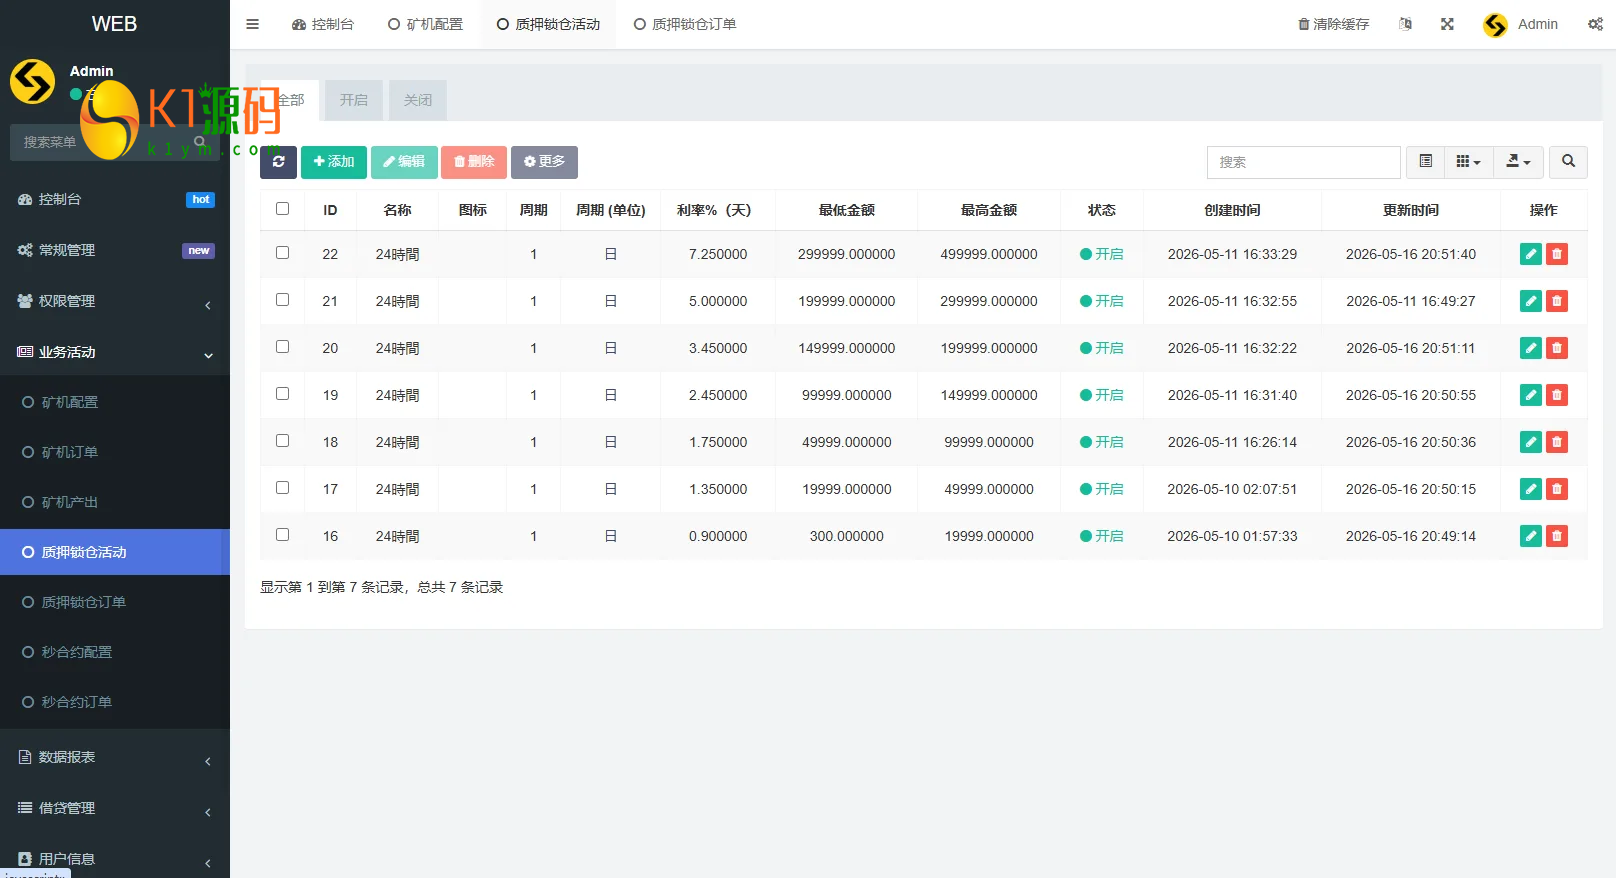Click the refresh table button
The image size is (1616, 878).
278,162
